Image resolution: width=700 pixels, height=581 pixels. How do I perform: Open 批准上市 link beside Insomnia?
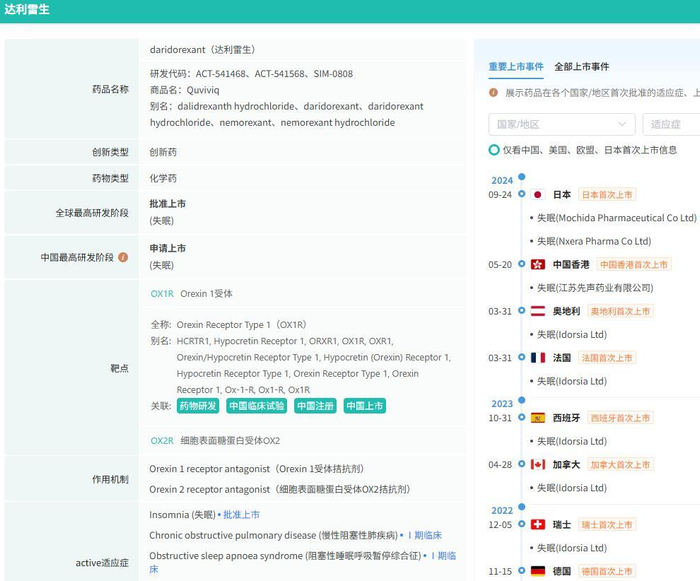tap(241, 514)
